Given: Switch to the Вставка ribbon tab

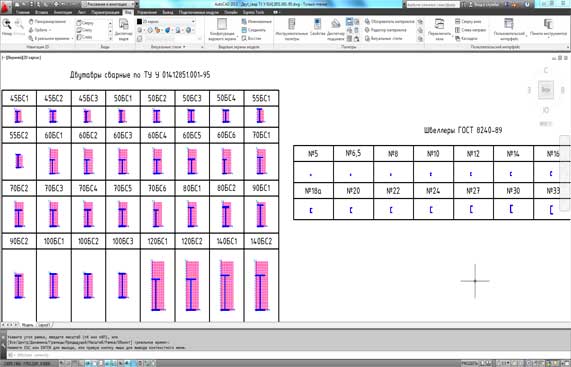Looking at the screenshot, I should (42, 12).
